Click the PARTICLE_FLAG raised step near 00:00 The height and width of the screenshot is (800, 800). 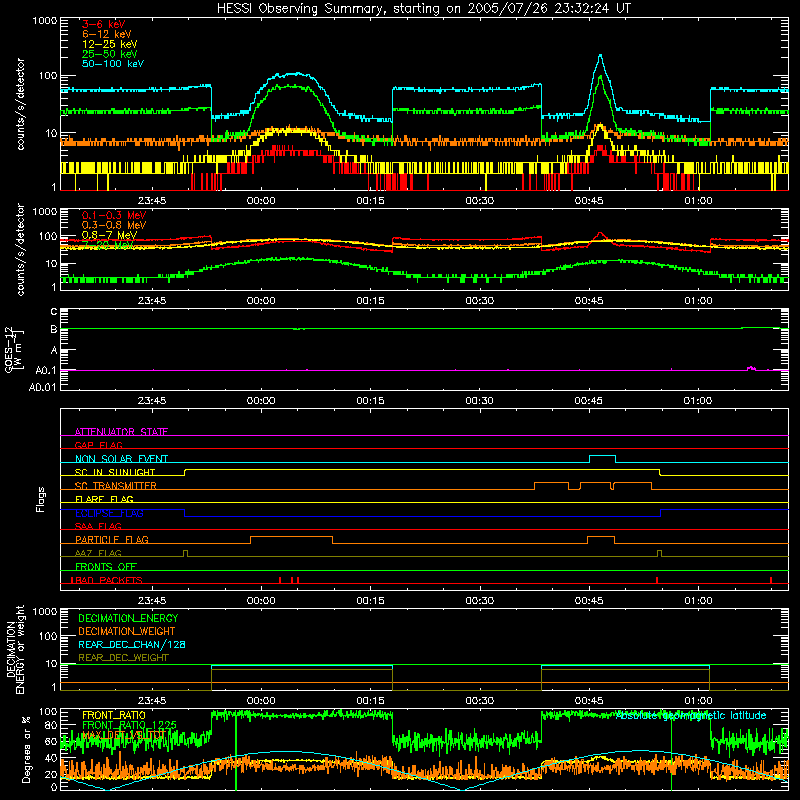[291, 537]
